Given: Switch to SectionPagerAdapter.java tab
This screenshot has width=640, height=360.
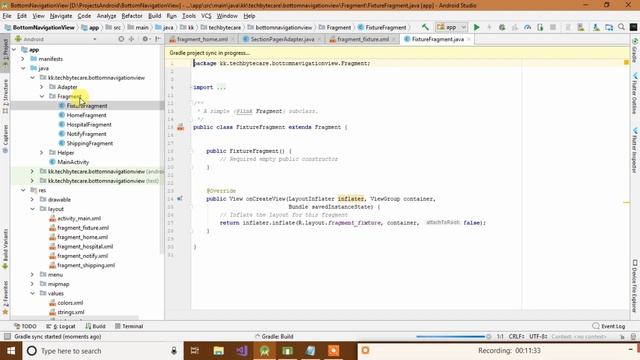Looking at the screenshot, I should [x=282, y=39].
